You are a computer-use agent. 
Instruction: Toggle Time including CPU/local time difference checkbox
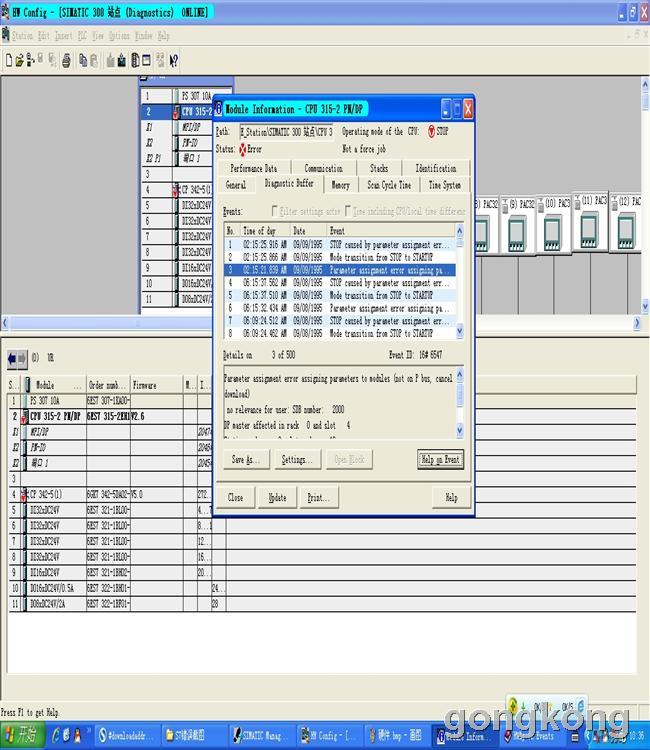click(x=348, y=210)
